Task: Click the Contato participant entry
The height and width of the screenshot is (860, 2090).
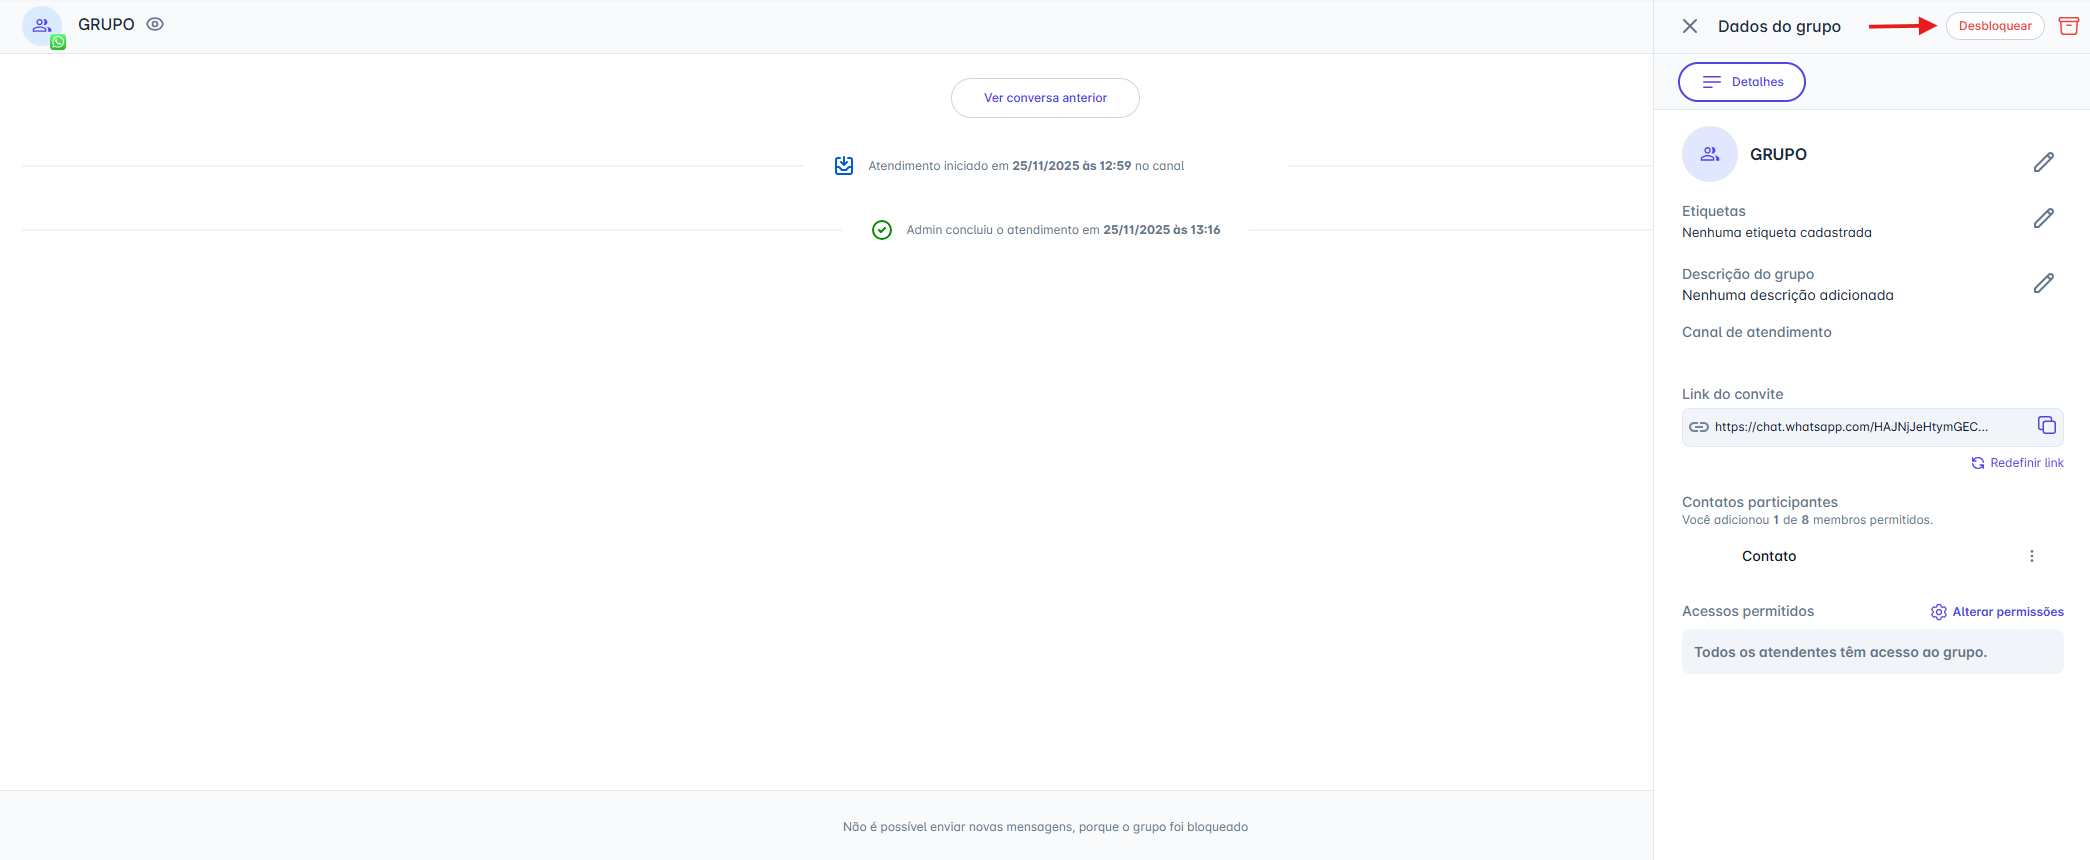Action: [1768, 556]
